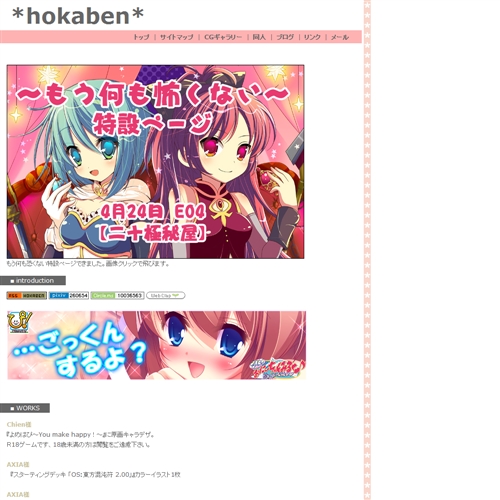This screenshot has width=500, height=500.
Task: Click the WORKS section header
Action: pos(25,408)
